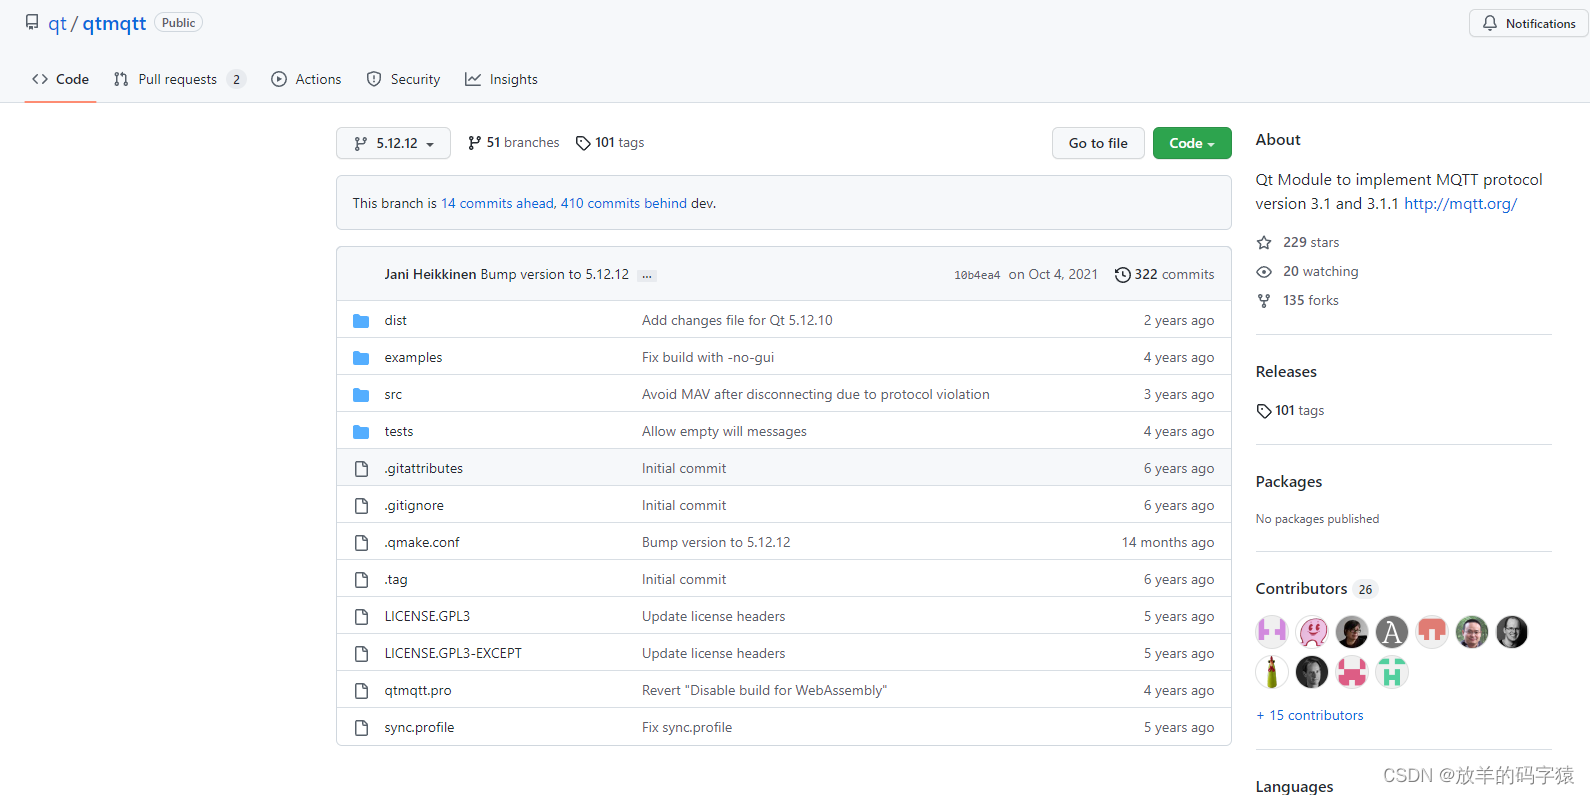Open the Insights tab
The image size is (1590, 795).
tap(501, 79)
